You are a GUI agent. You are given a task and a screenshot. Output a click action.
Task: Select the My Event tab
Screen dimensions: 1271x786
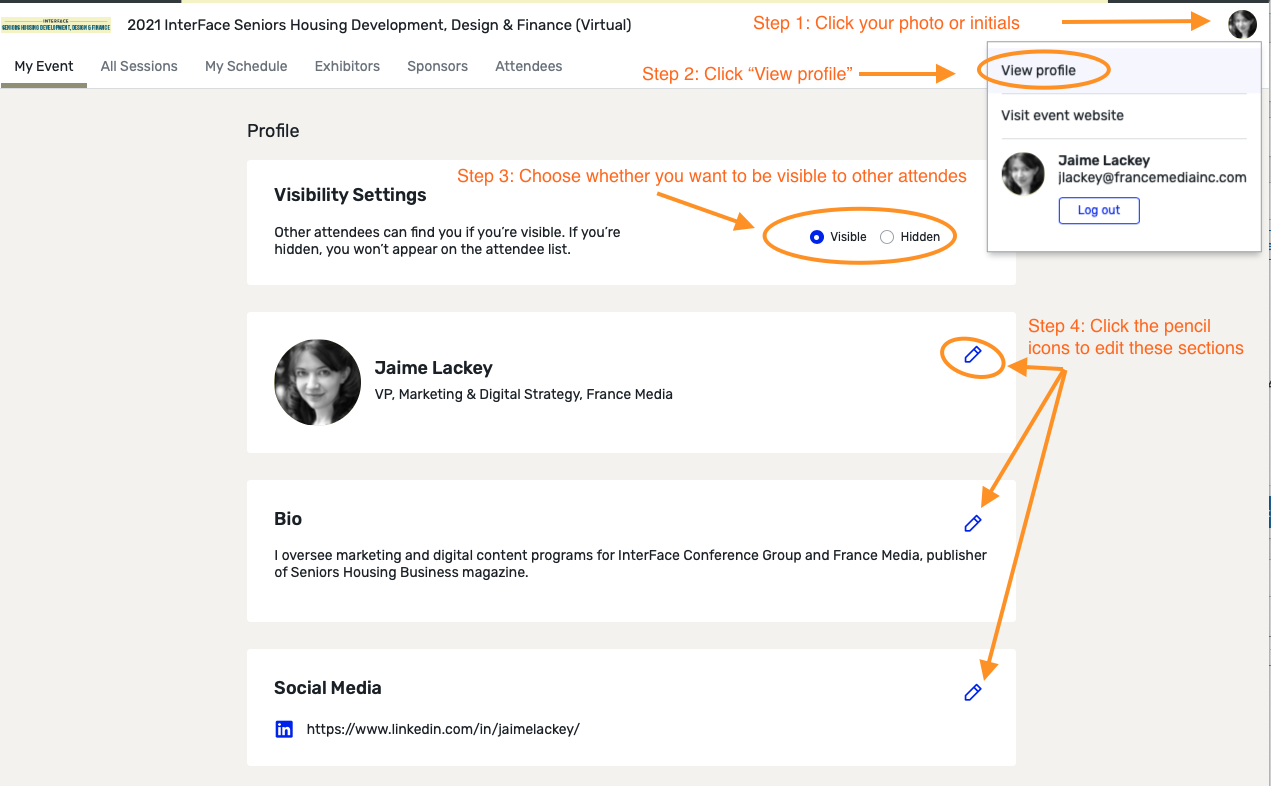[x=44, y=66]
